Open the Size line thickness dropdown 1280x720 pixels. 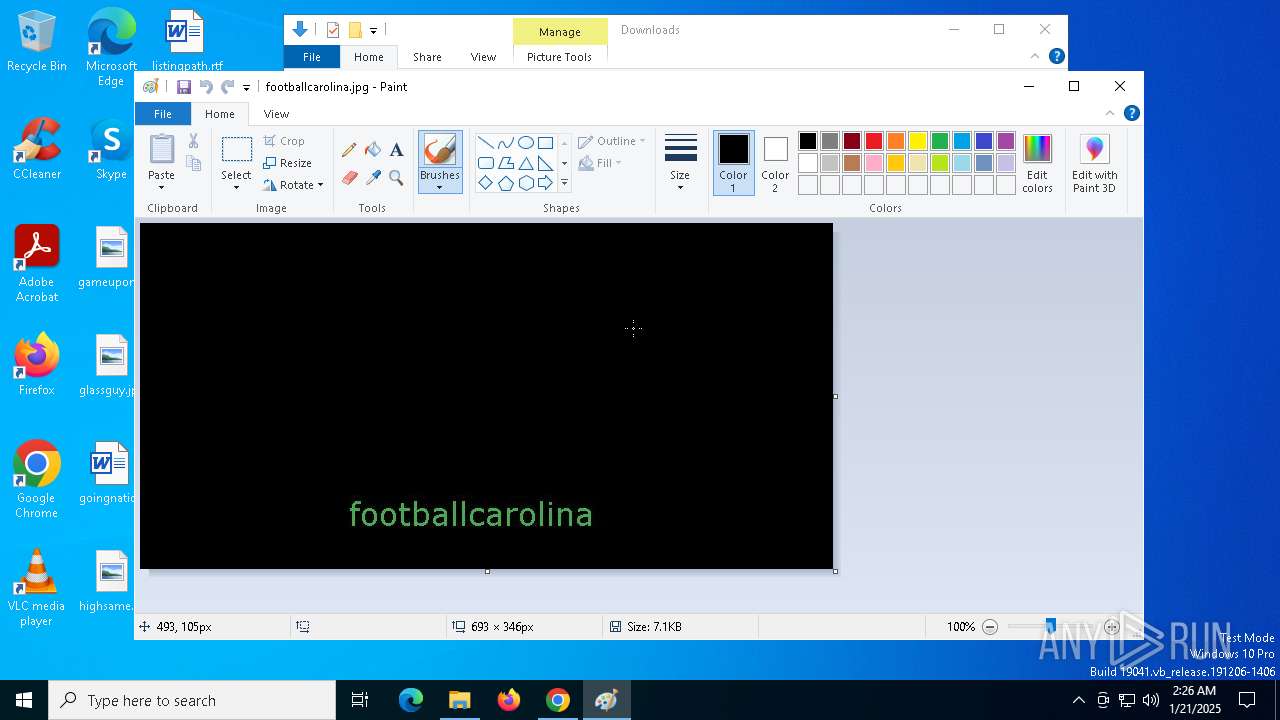[x=680, y=163]
